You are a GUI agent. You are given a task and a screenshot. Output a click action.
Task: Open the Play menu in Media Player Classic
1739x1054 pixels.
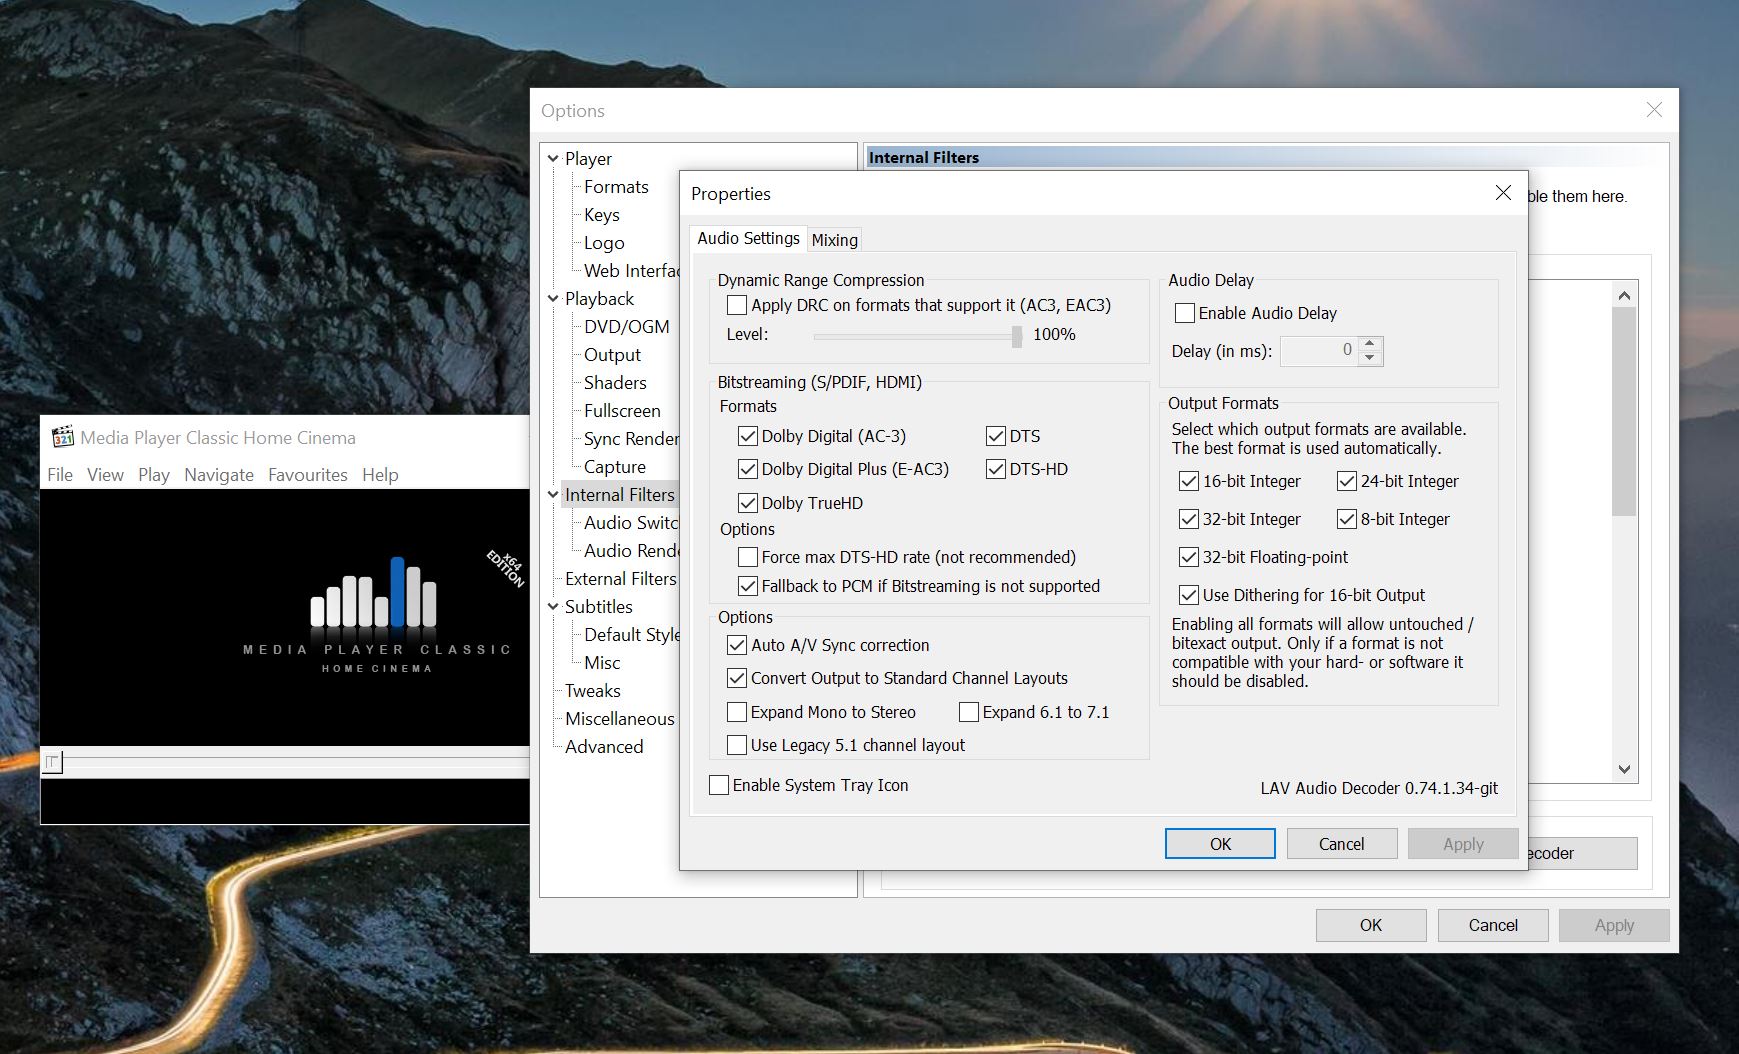(153, 474)
